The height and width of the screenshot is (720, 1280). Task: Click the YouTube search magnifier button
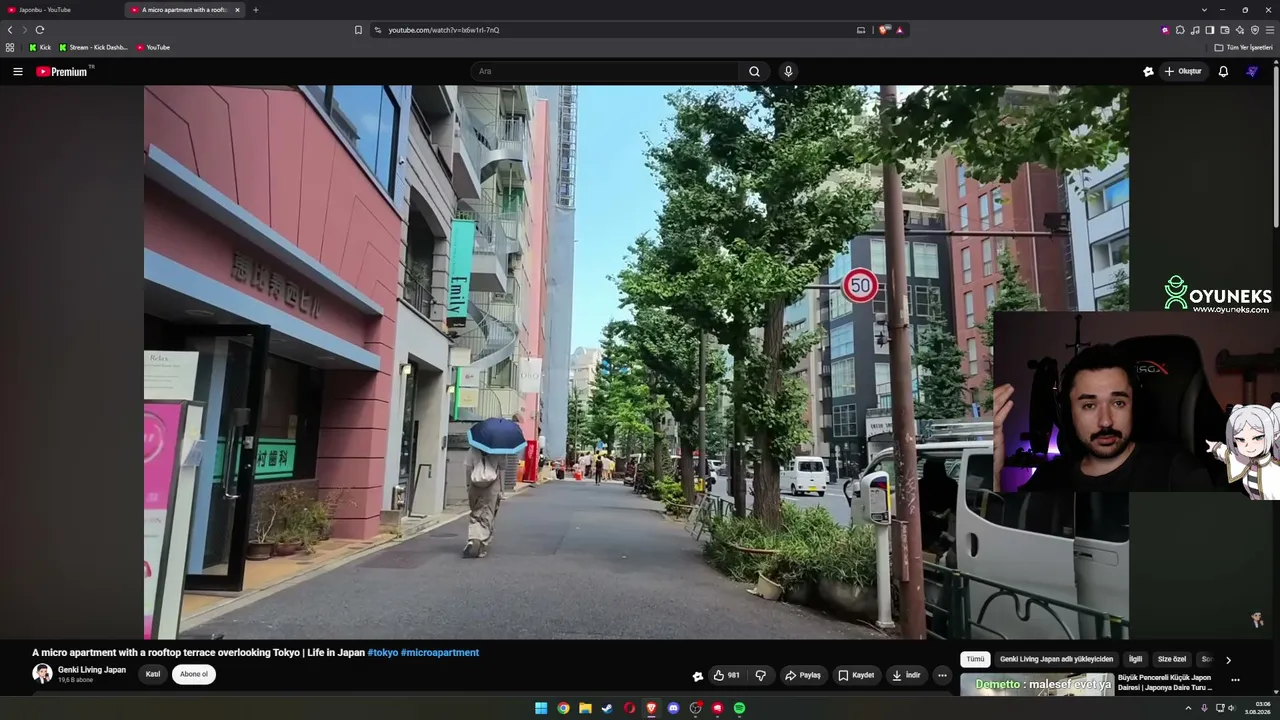(755, 71)
